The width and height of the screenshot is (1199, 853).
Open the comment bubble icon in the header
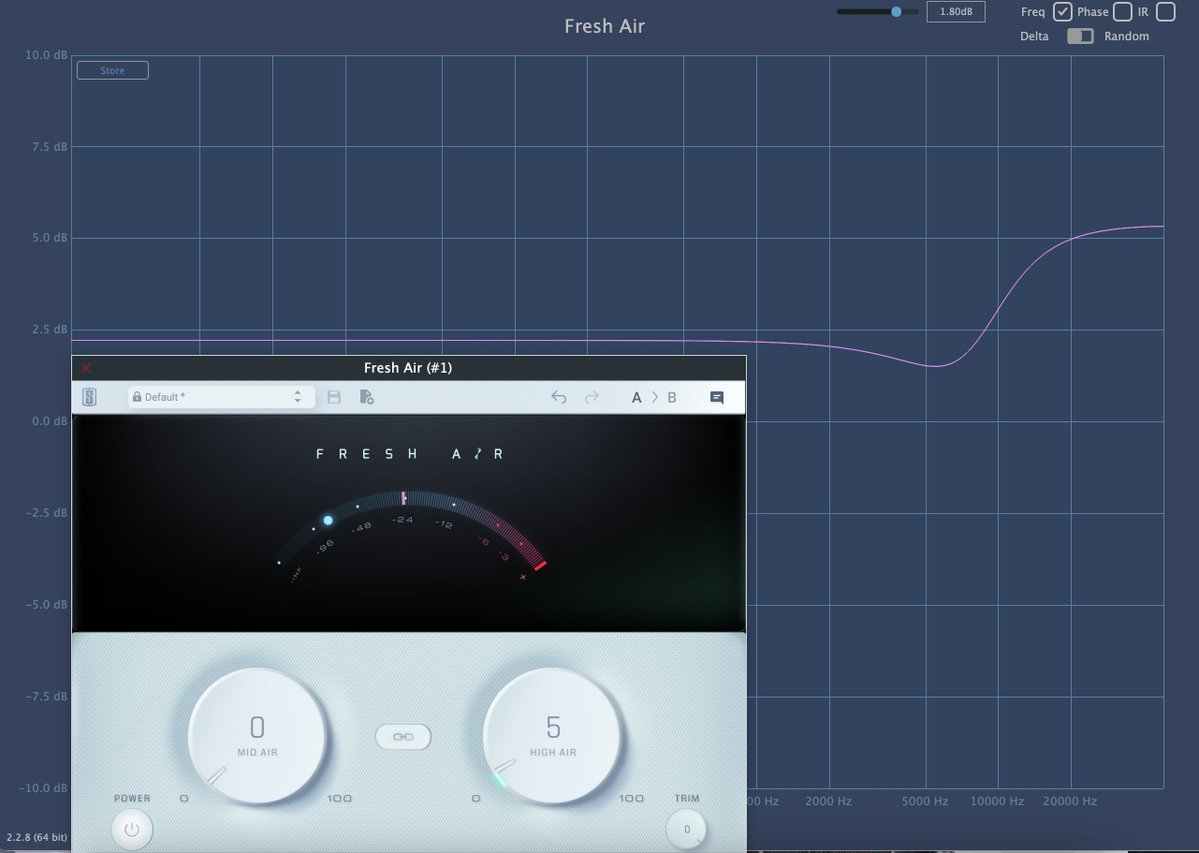pyautogui.click(x=716, y=396)
